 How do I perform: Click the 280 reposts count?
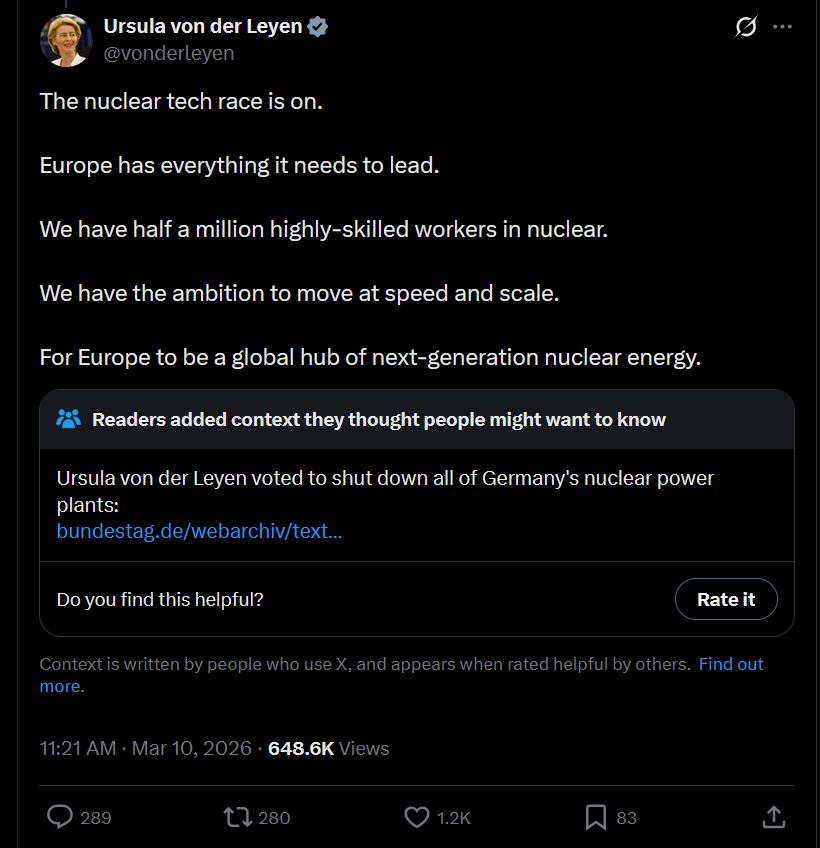point(274,818)
